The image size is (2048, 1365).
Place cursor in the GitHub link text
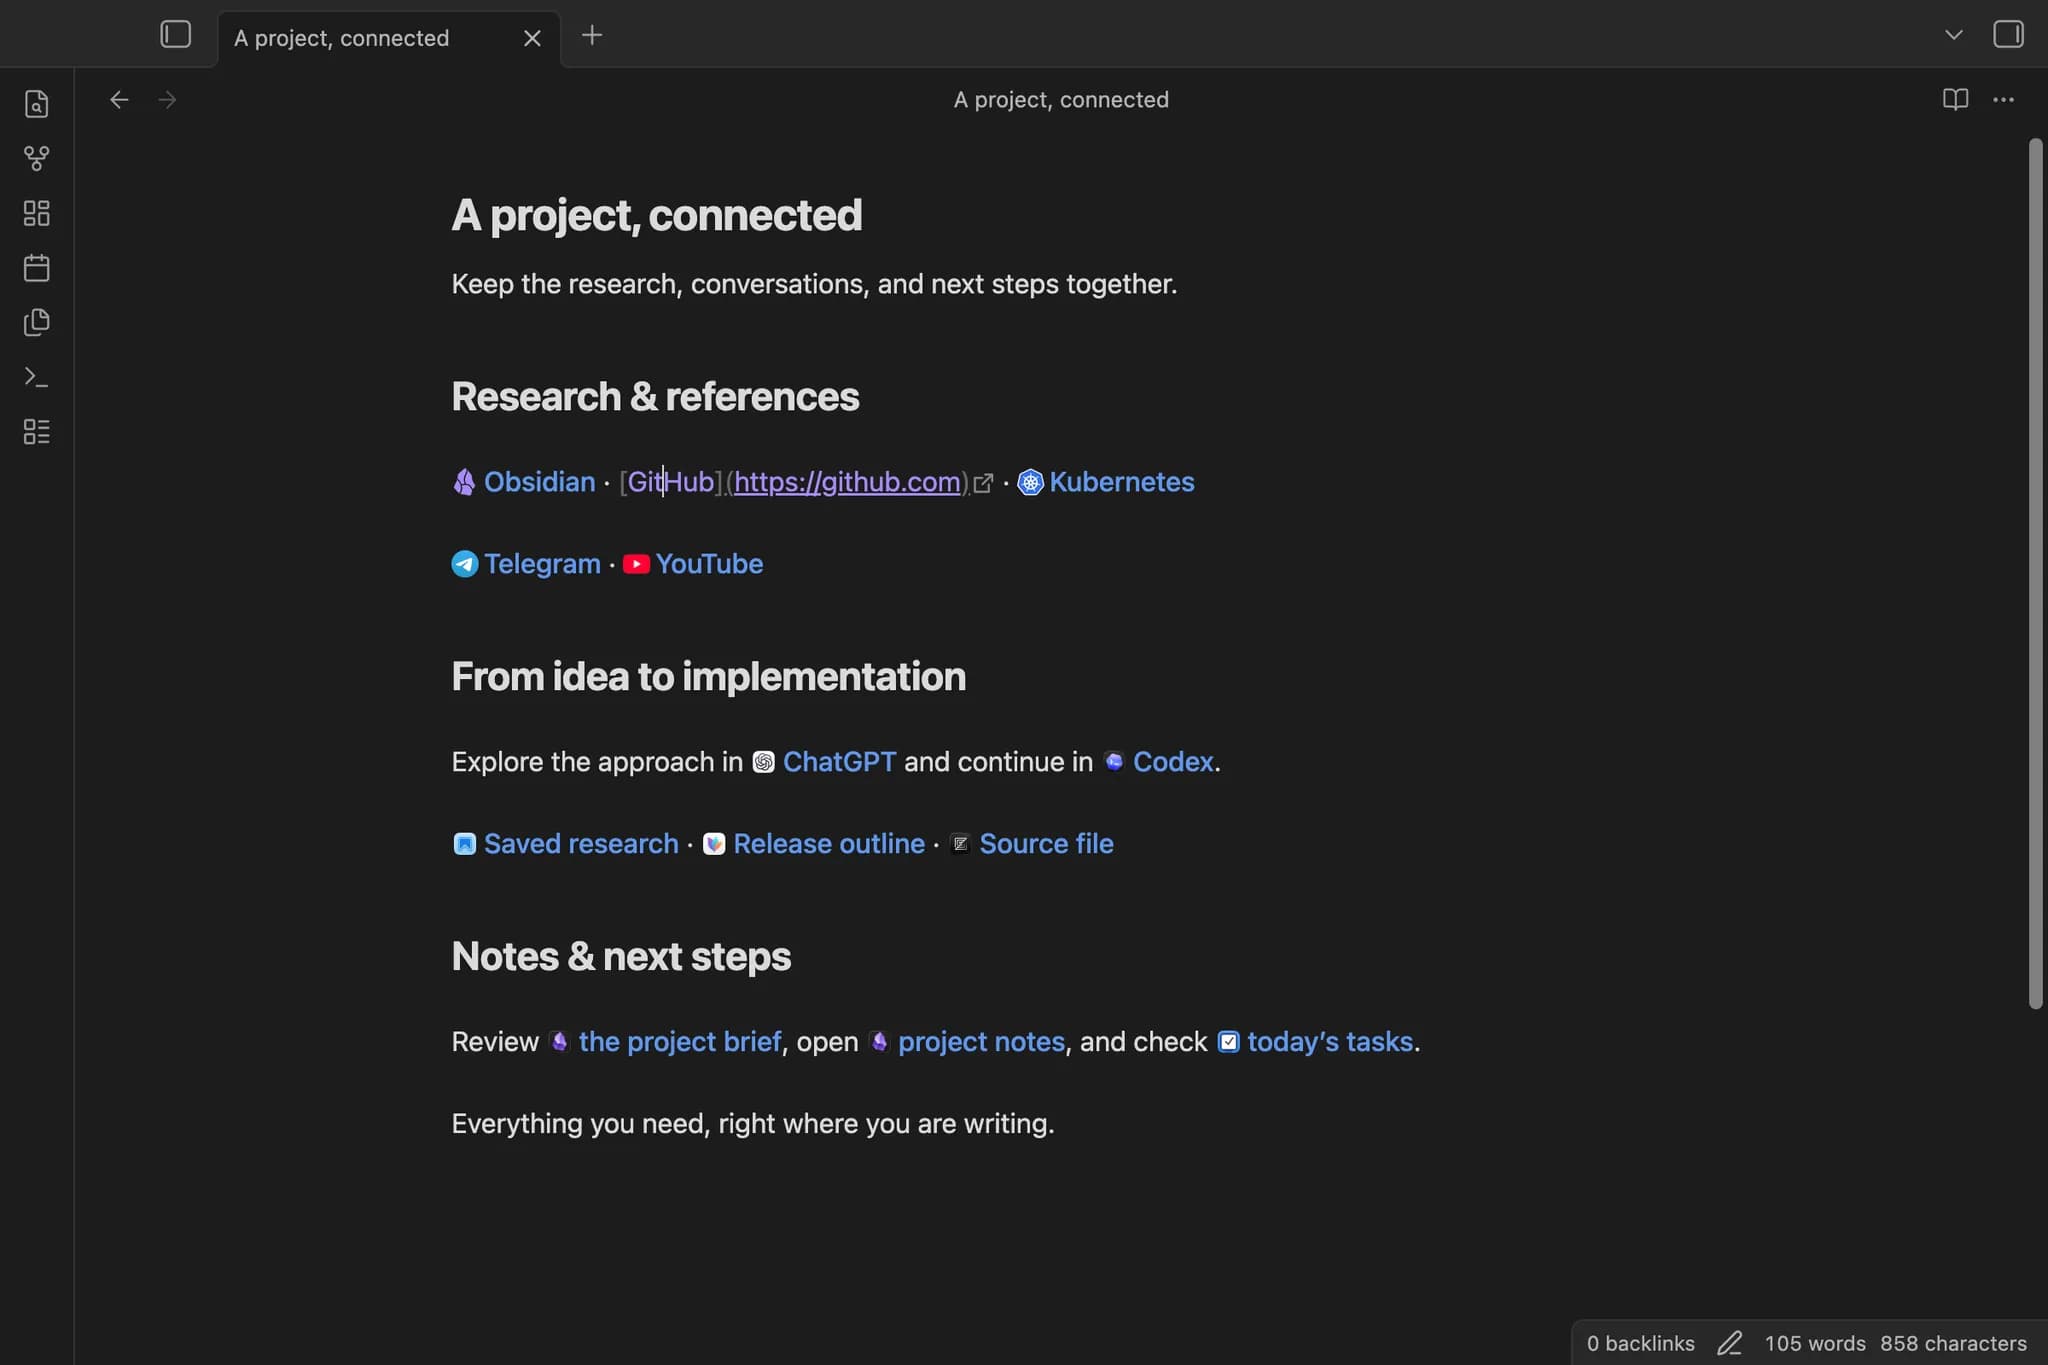(670, 482)
